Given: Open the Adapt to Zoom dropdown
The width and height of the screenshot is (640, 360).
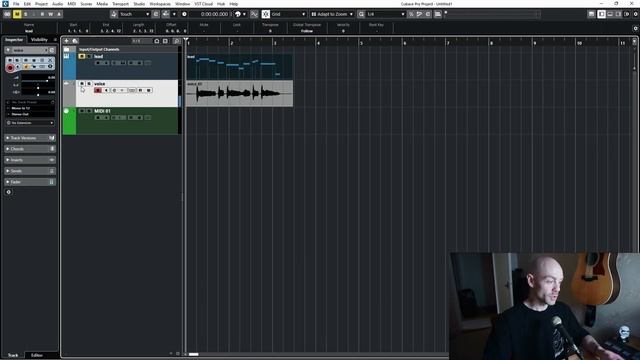Looking at the screenshot, I should pyautogui.click(x=332, y=14).
